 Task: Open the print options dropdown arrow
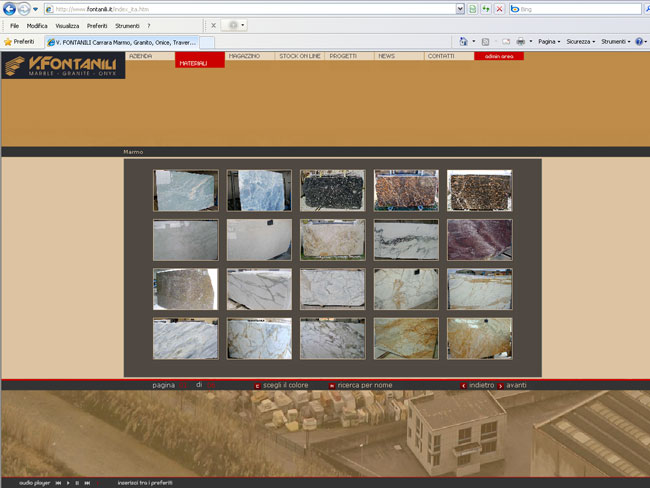[531, 41]
